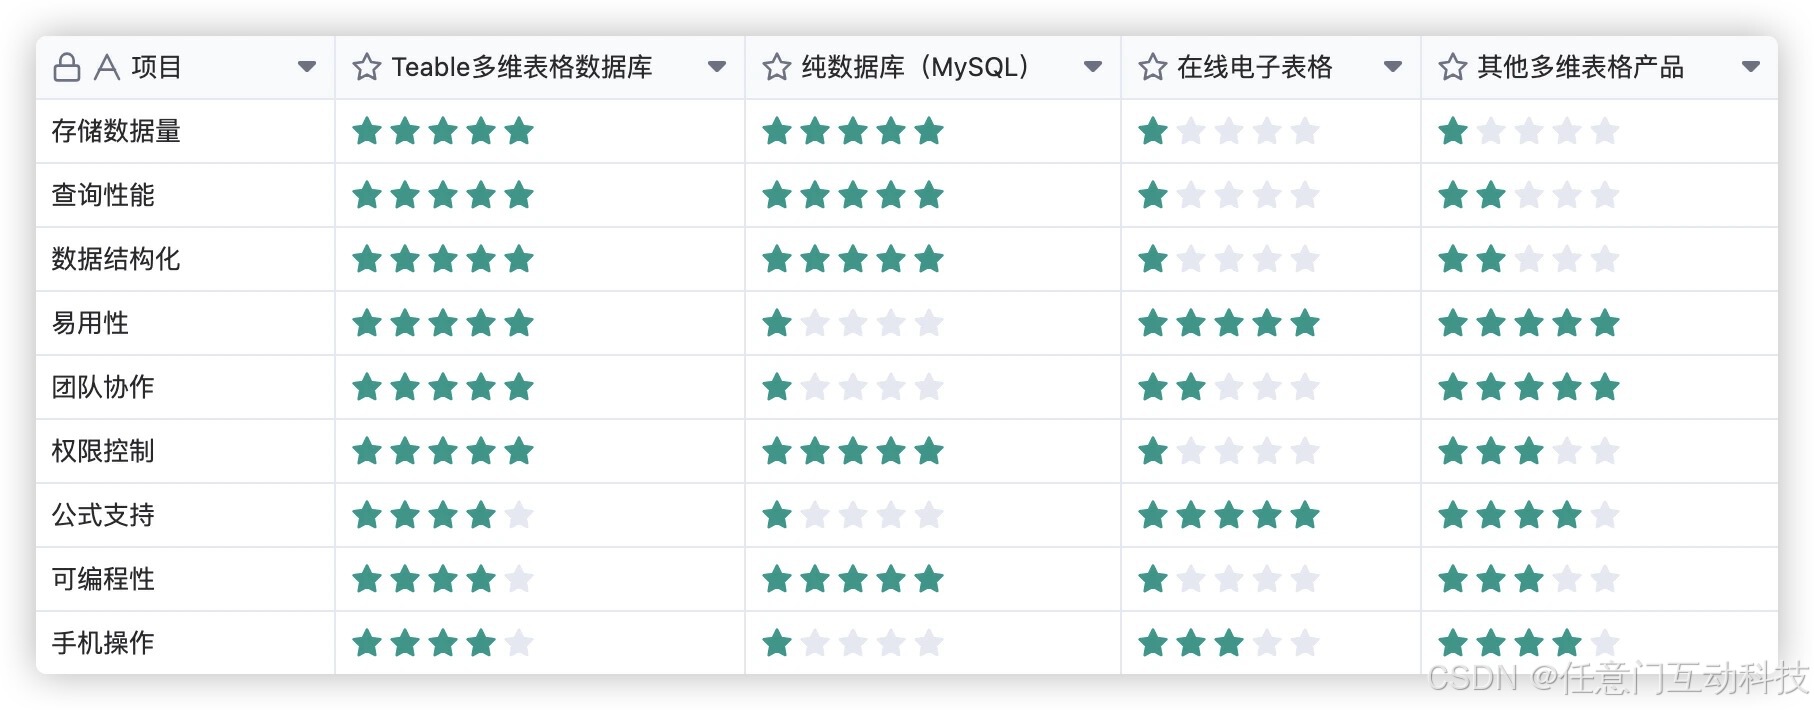Set 手机操作 Teable rating to fifth star

pos(519,643)
